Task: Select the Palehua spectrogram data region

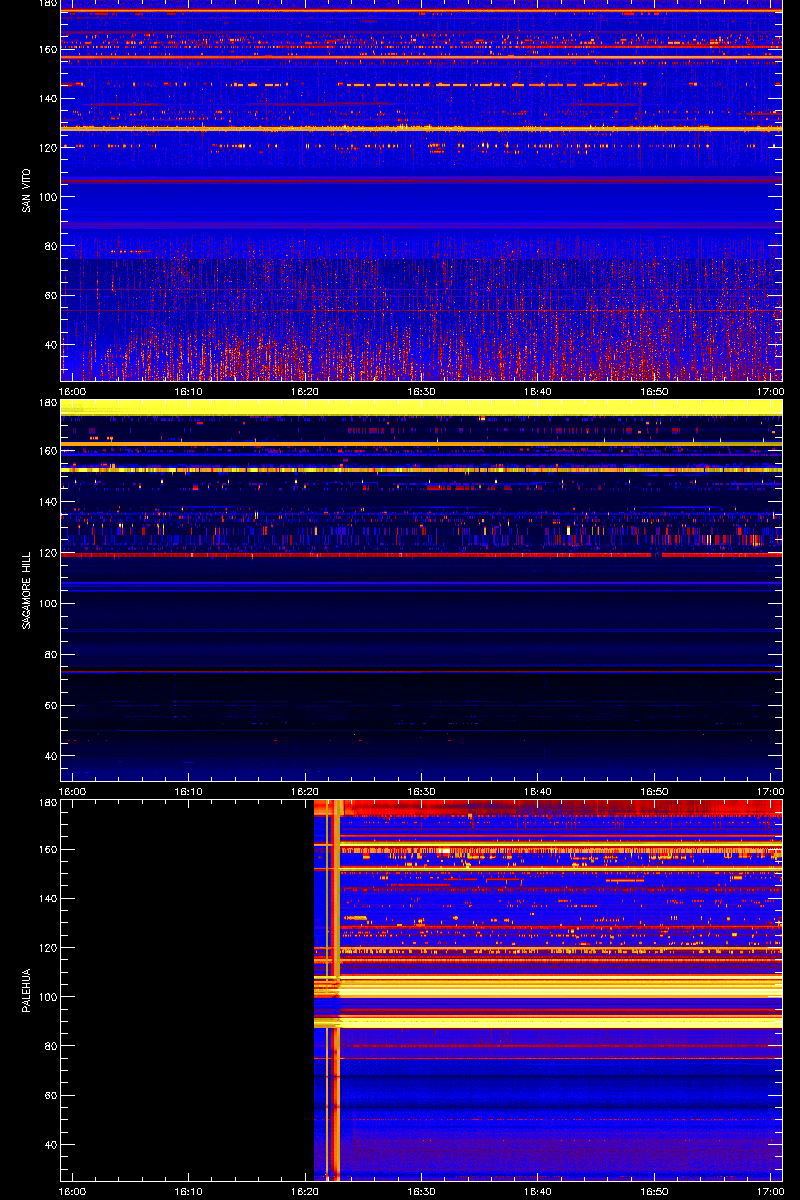Action: [548, 990]
